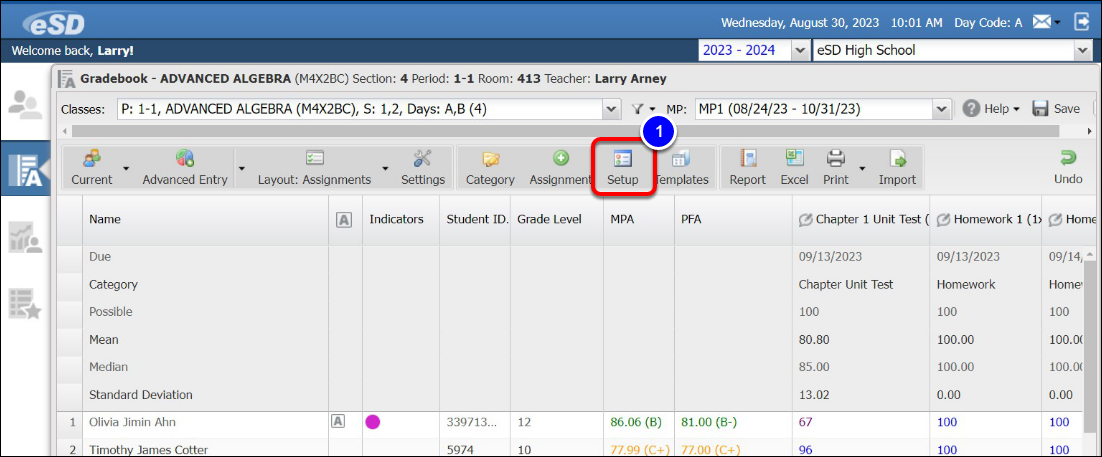Click the Chapter Unit Test category cell

[x=846, y=285]
